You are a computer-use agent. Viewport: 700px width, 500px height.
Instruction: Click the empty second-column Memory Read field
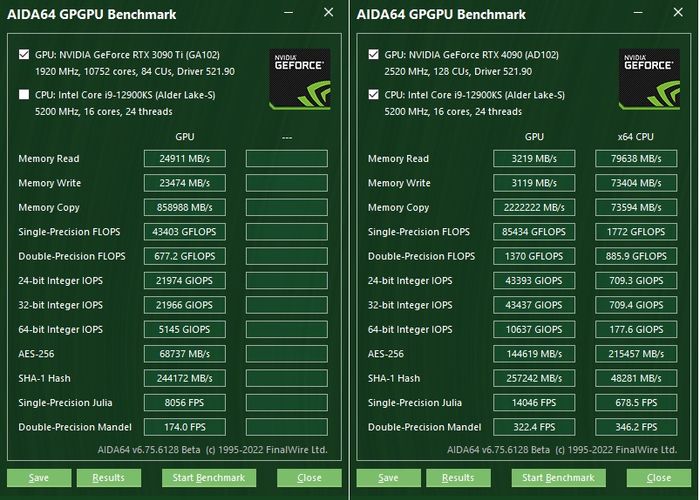coord(287,158)
